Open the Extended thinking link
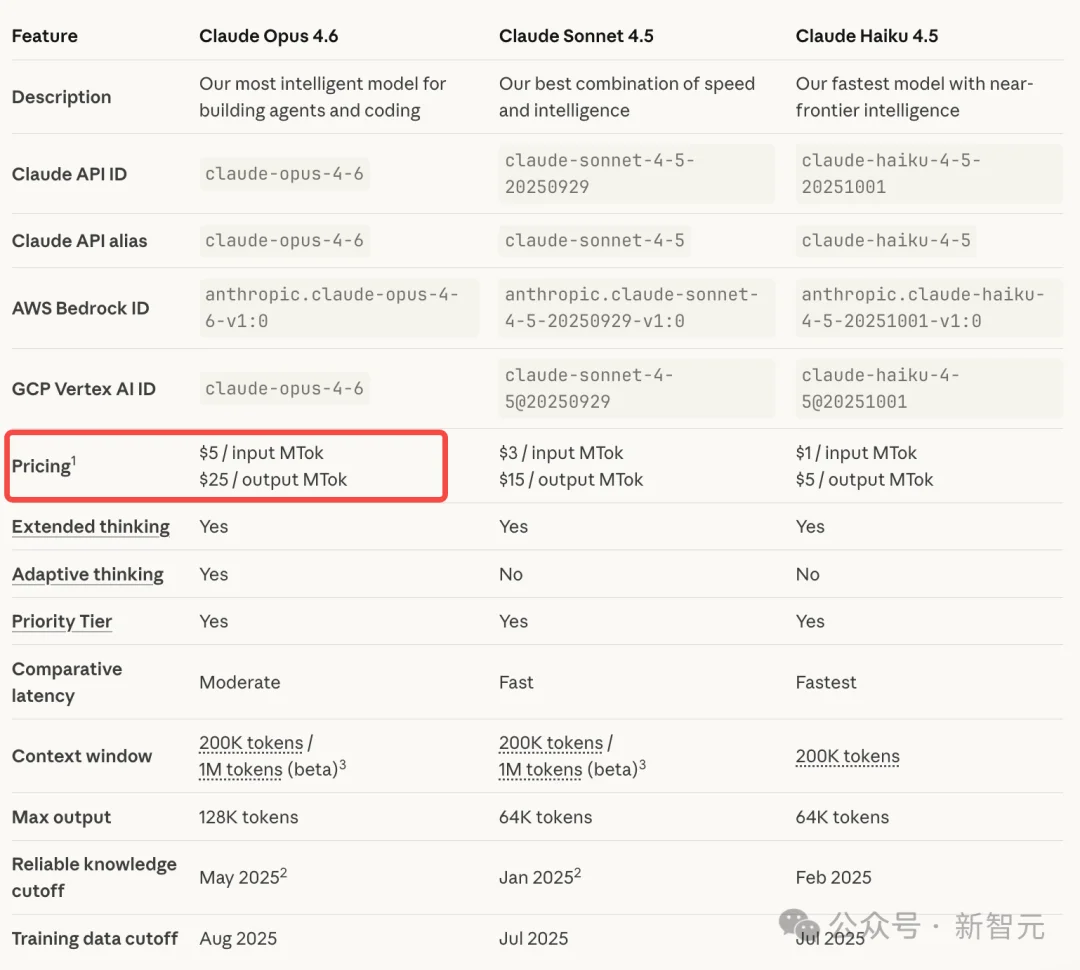This screenshot has width=1080, height=970. pyautogui.click(x=91, y=527)
